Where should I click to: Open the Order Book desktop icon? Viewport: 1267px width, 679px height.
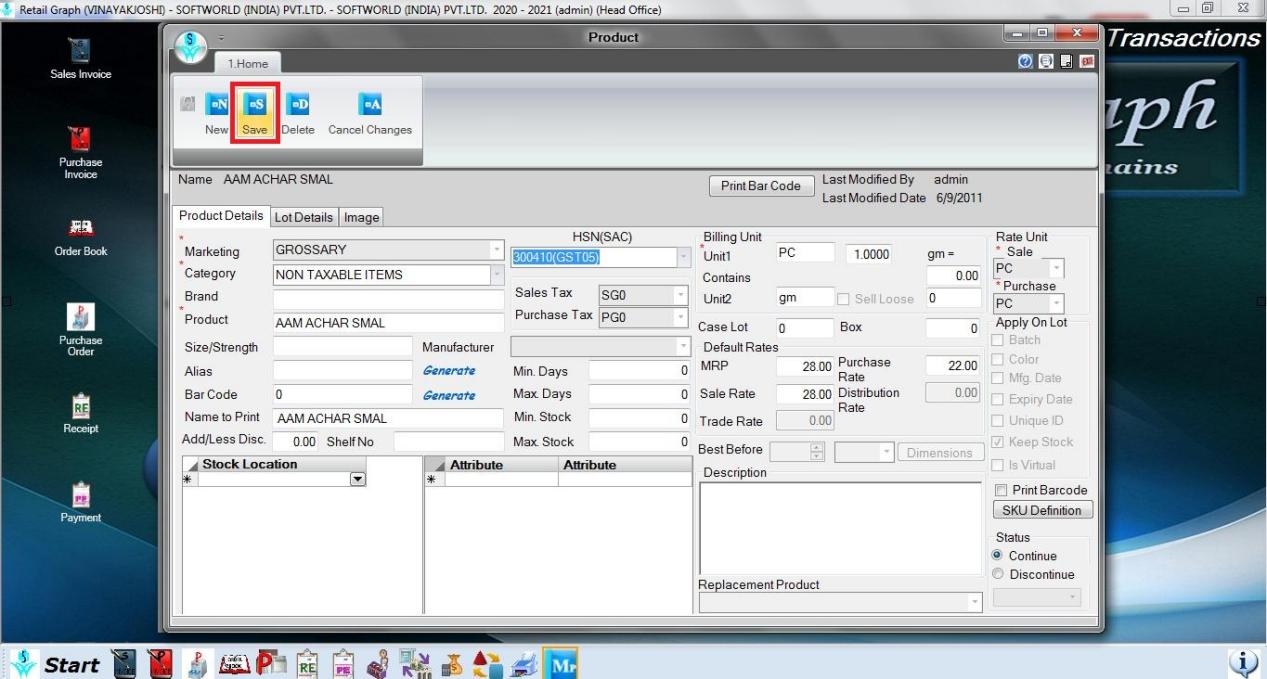[x=80, y=229]
